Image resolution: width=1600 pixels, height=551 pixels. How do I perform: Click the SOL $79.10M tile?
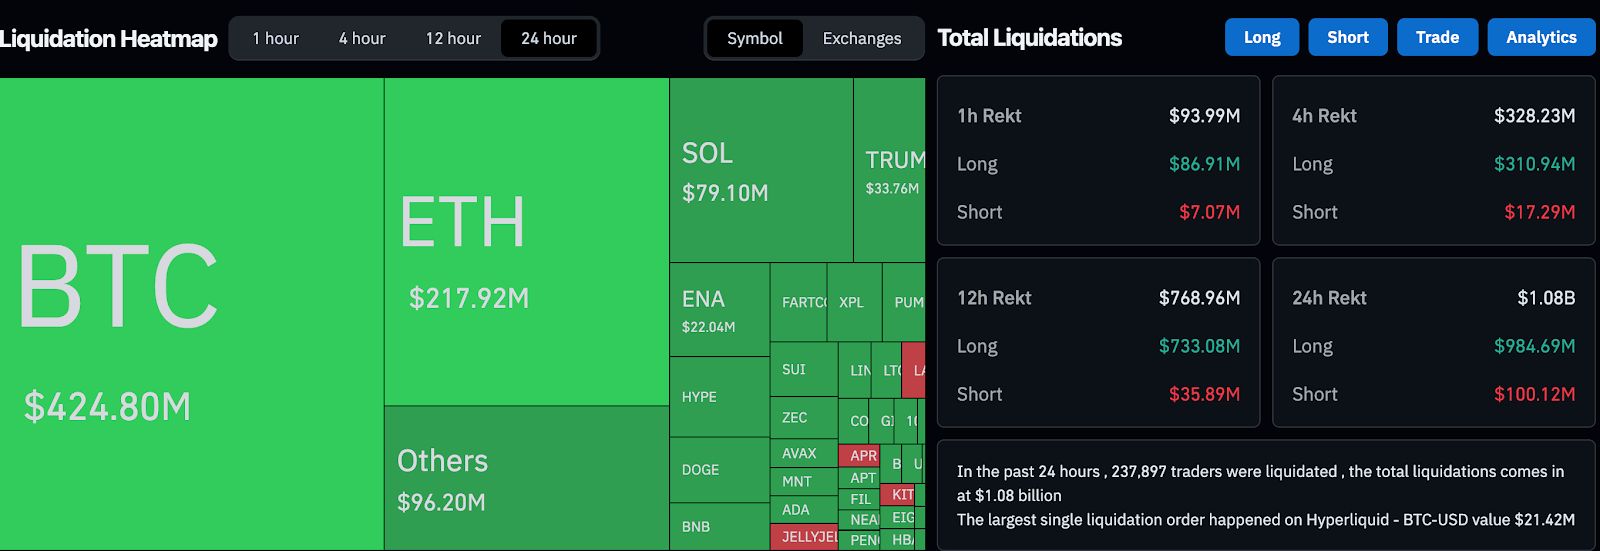[x=760, y=170]
